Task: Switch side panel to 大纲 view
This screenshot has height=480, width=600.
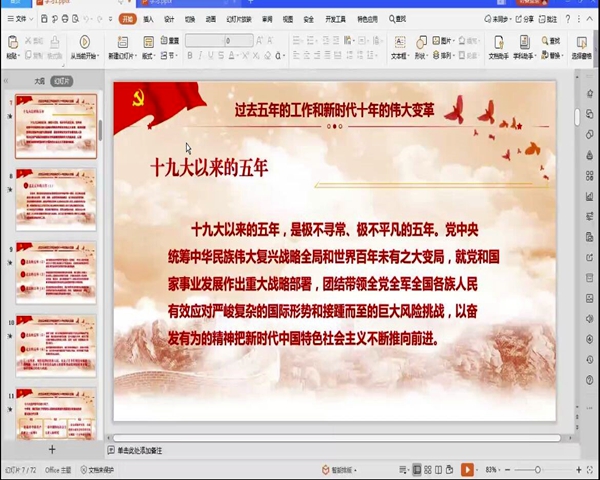Action: 40,81
